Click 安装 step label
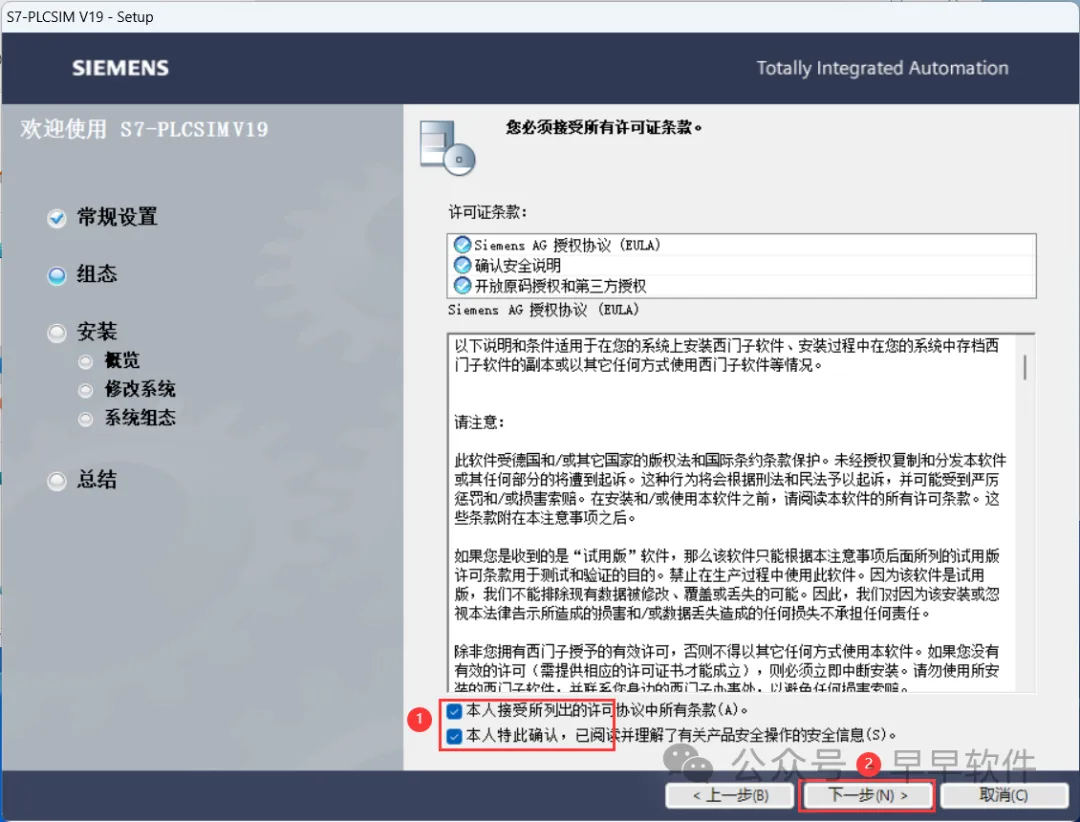Image resolution: width=1080 pixels, height=822 pixels. pos(97,331)
